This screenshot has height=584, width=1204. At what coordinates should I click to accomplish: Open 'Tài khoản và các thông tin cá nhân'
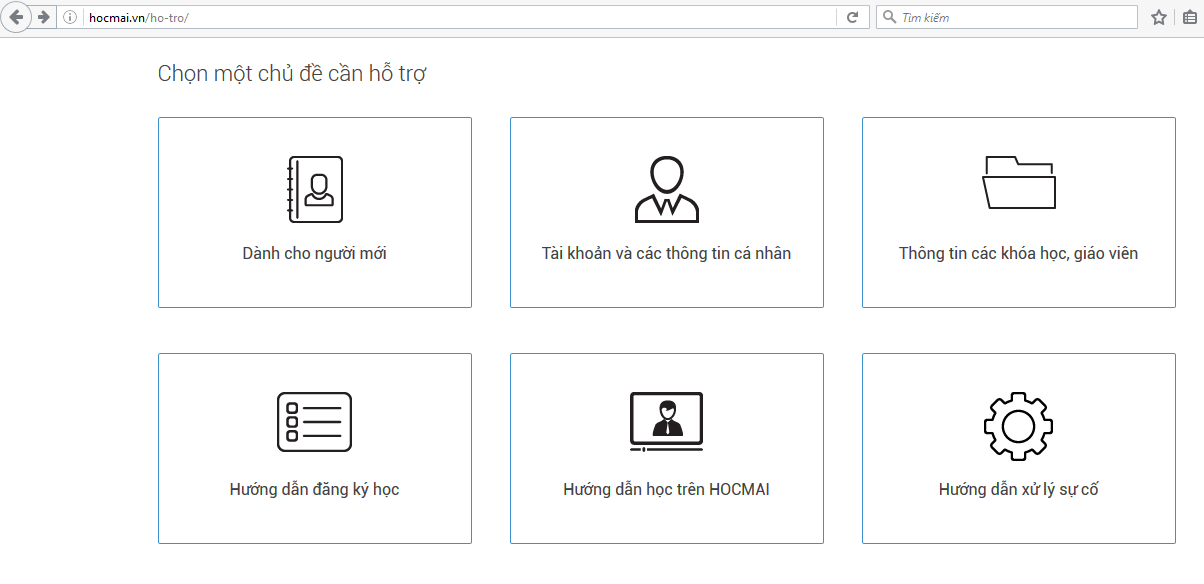coord(667,254)
